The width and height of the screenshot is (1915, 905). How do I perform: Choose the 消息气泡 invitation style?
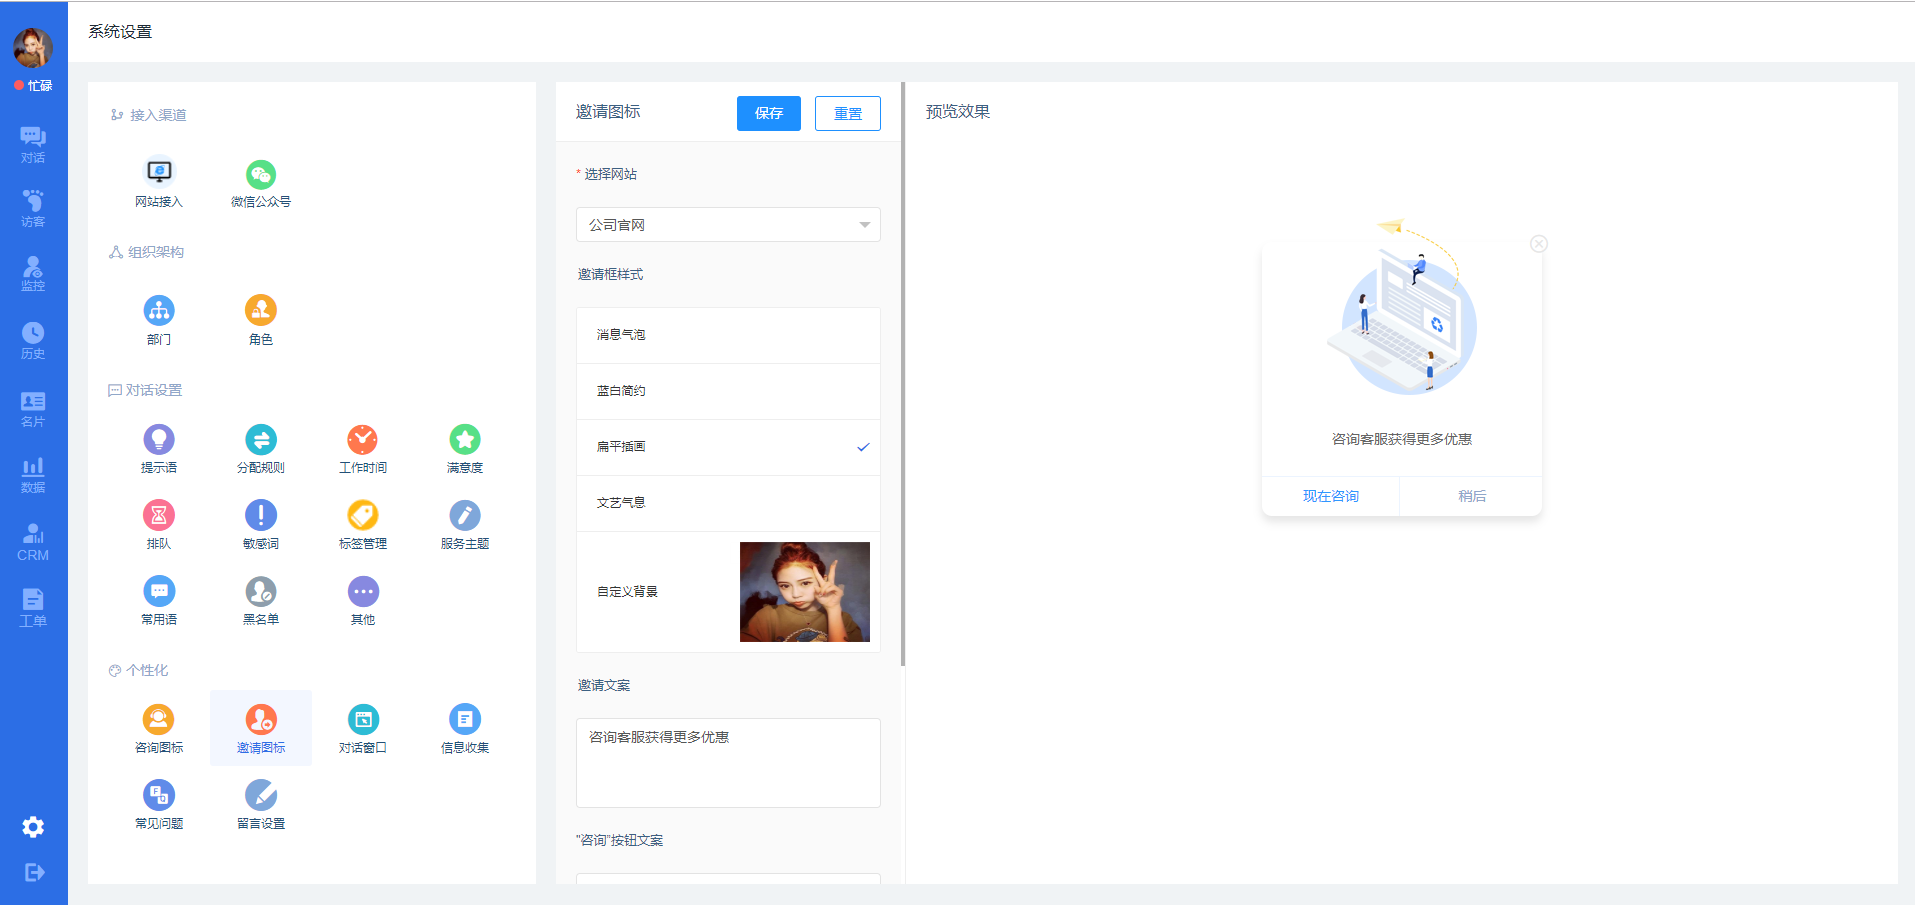728,335
